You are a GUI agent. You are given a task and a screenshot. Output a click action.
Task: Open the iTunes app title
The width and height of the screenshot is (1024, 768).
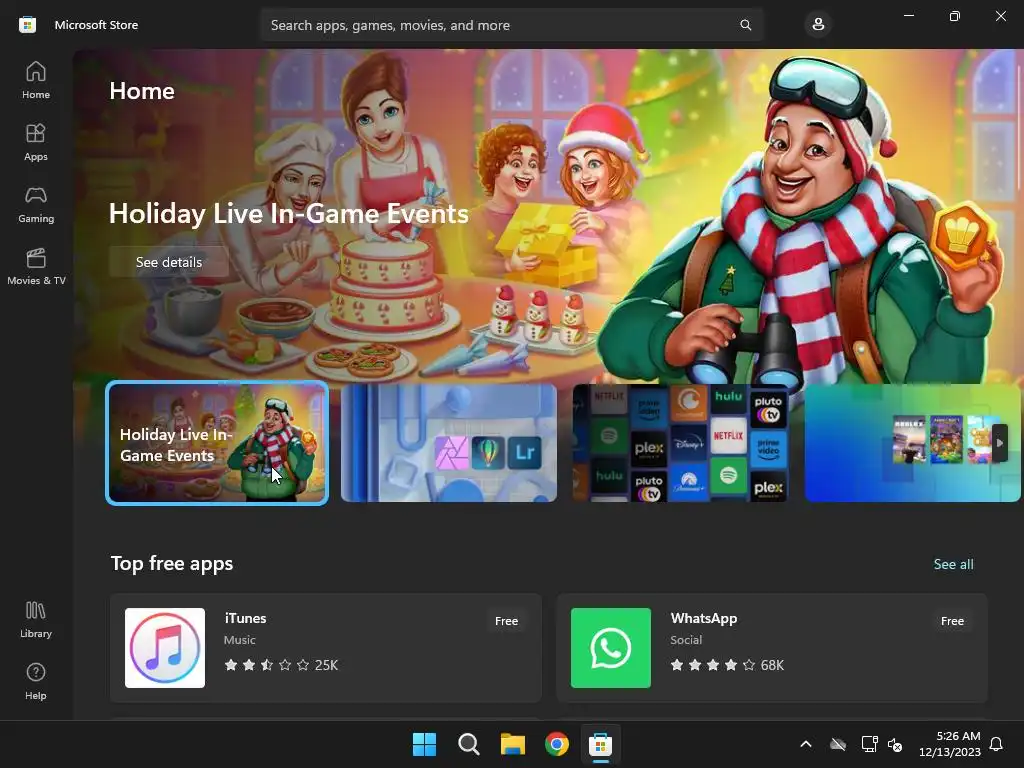click(245, 618)
